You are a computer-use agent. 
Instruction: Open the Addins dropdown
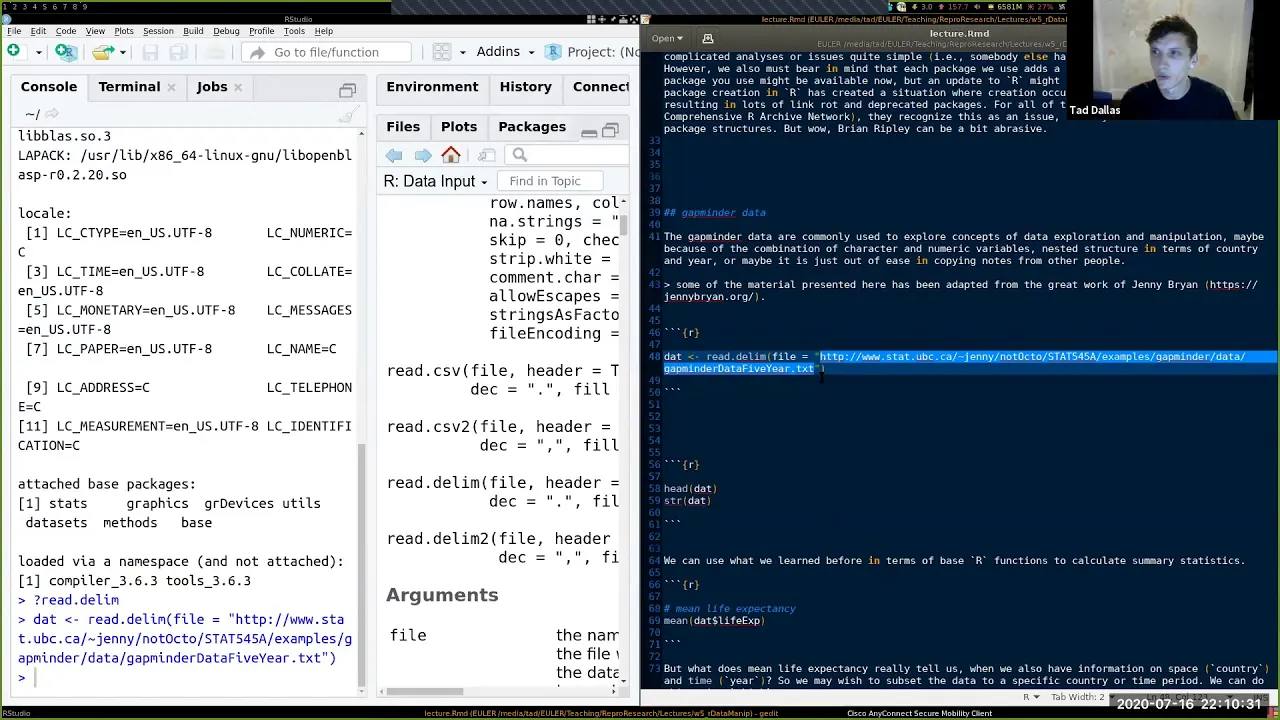click(505, 52)
